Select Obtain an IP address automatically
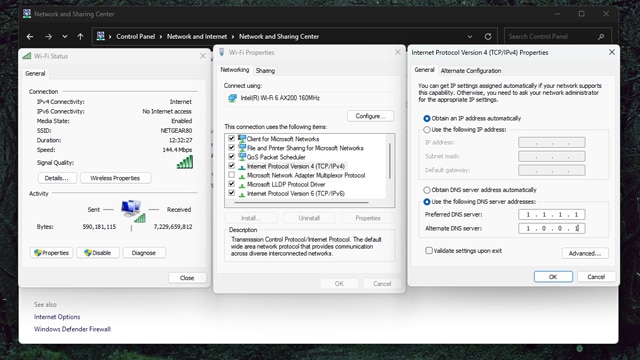Image resolution: width=640 pixels, height=360 pixels. pyautogui.click(x=427, y=118)
